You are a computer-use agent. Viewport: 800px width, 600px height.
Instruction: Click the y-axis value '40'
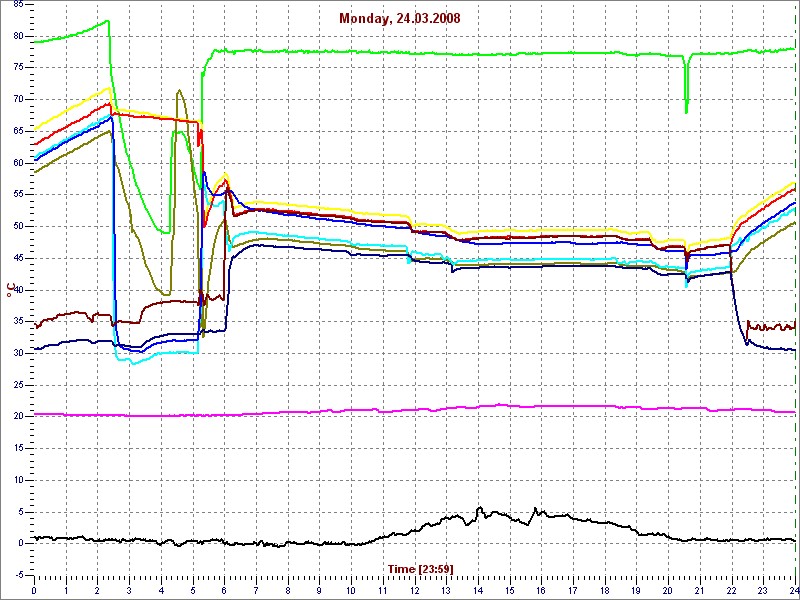[x=18, y=290]
